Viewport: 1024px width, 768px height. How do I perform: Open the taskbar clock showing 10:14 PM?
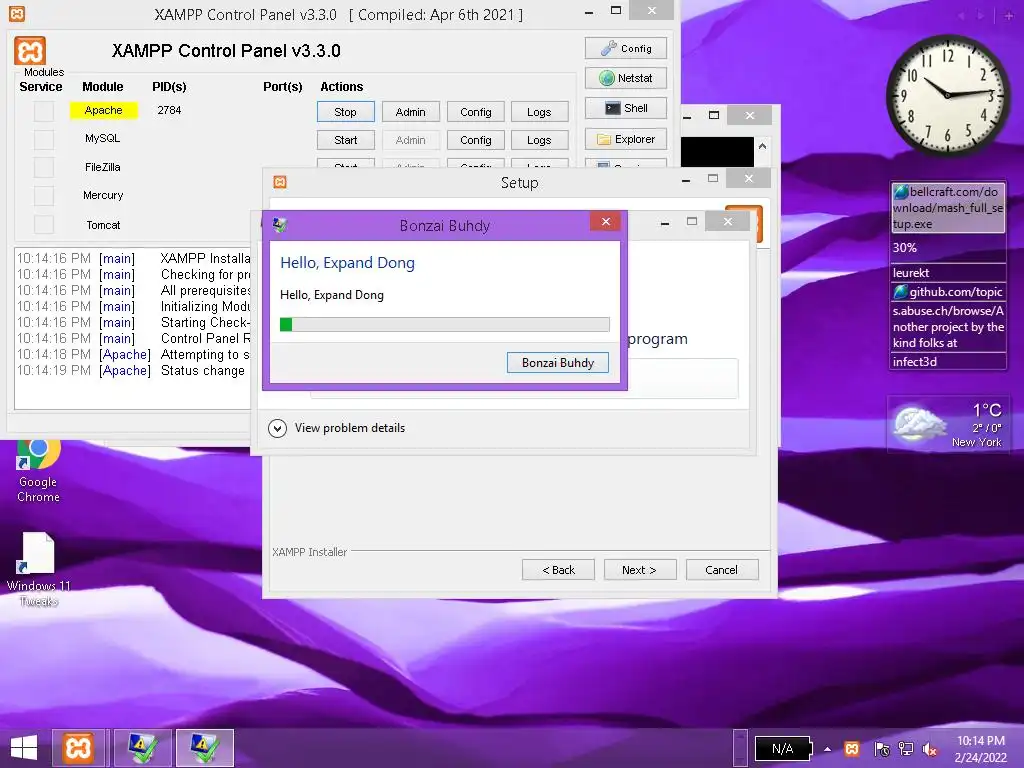[x=981, y=749]
